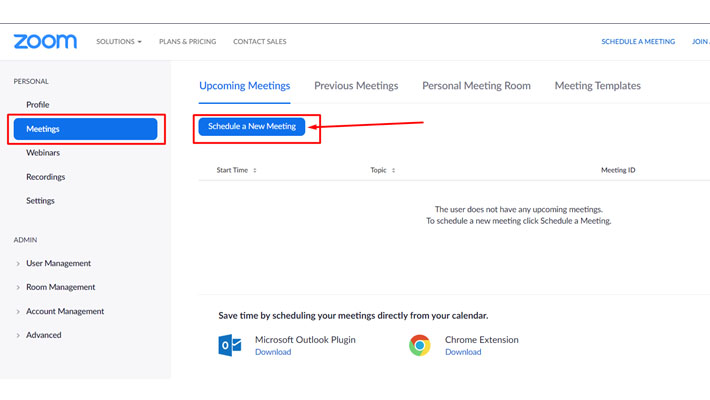
Task: Click Schedule a New Meeting button
Action: pos(252,126)
